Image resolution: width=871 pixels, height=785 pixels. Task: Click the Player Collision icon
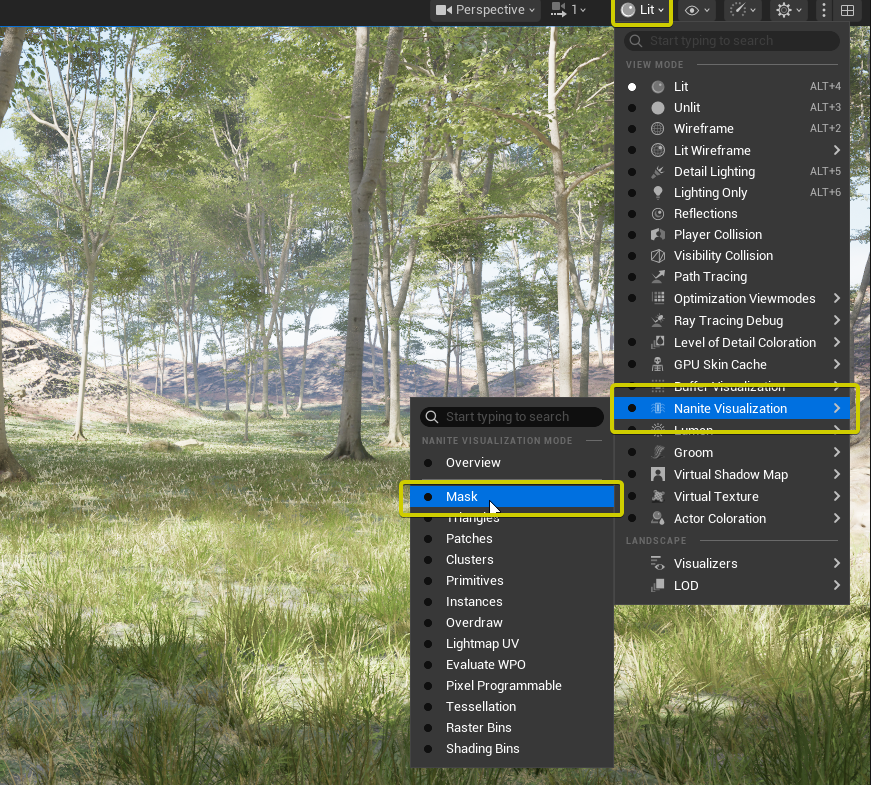(658, 235)
